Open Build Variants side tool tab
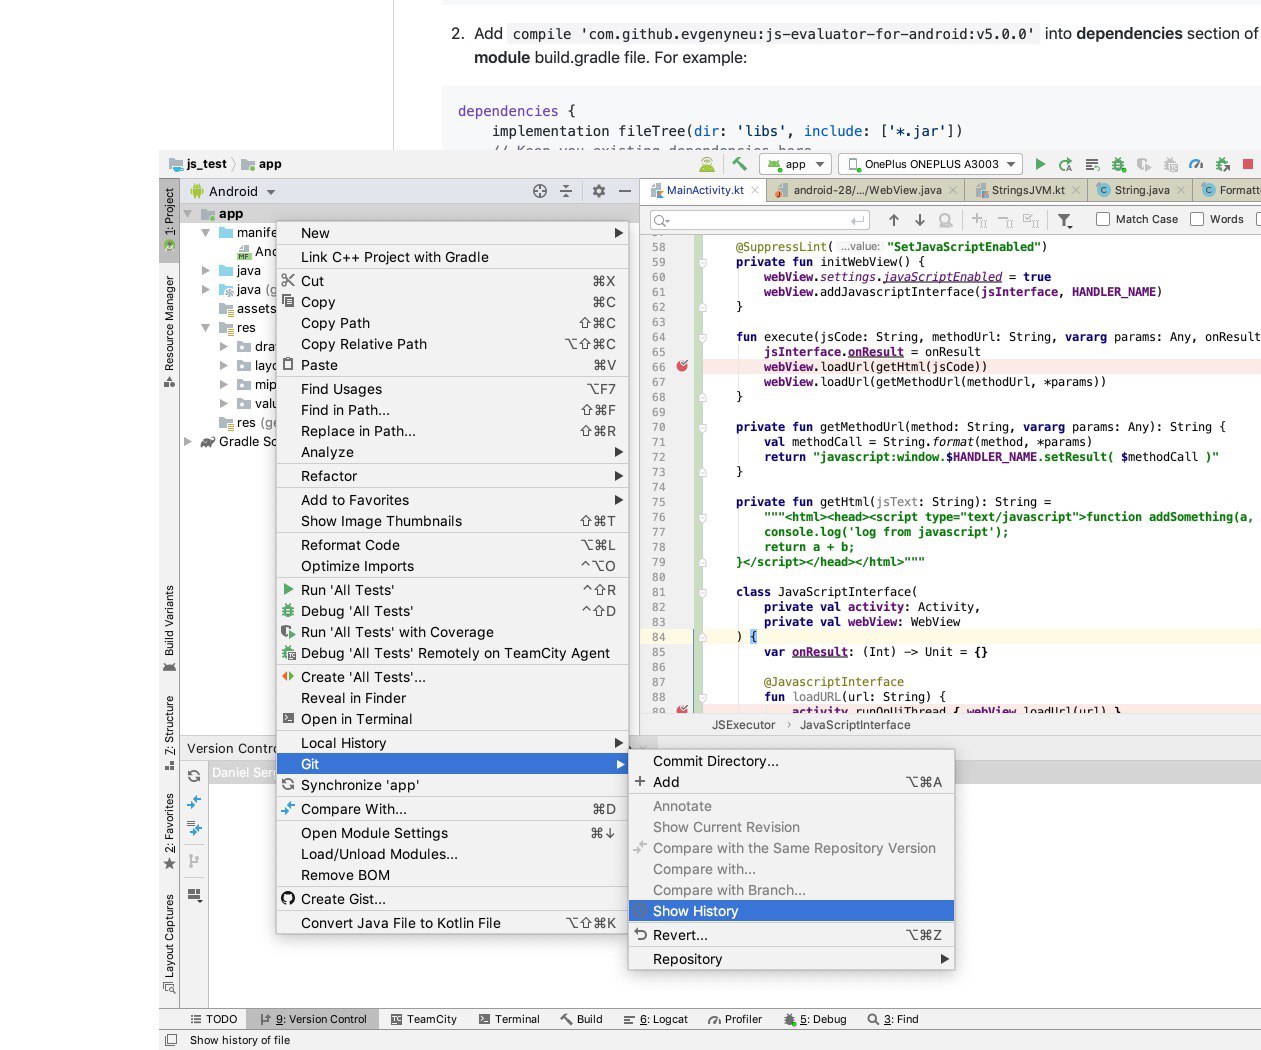Image resolution: width=1261 pixels, height=1050 pixels. [x=169, y=629]
